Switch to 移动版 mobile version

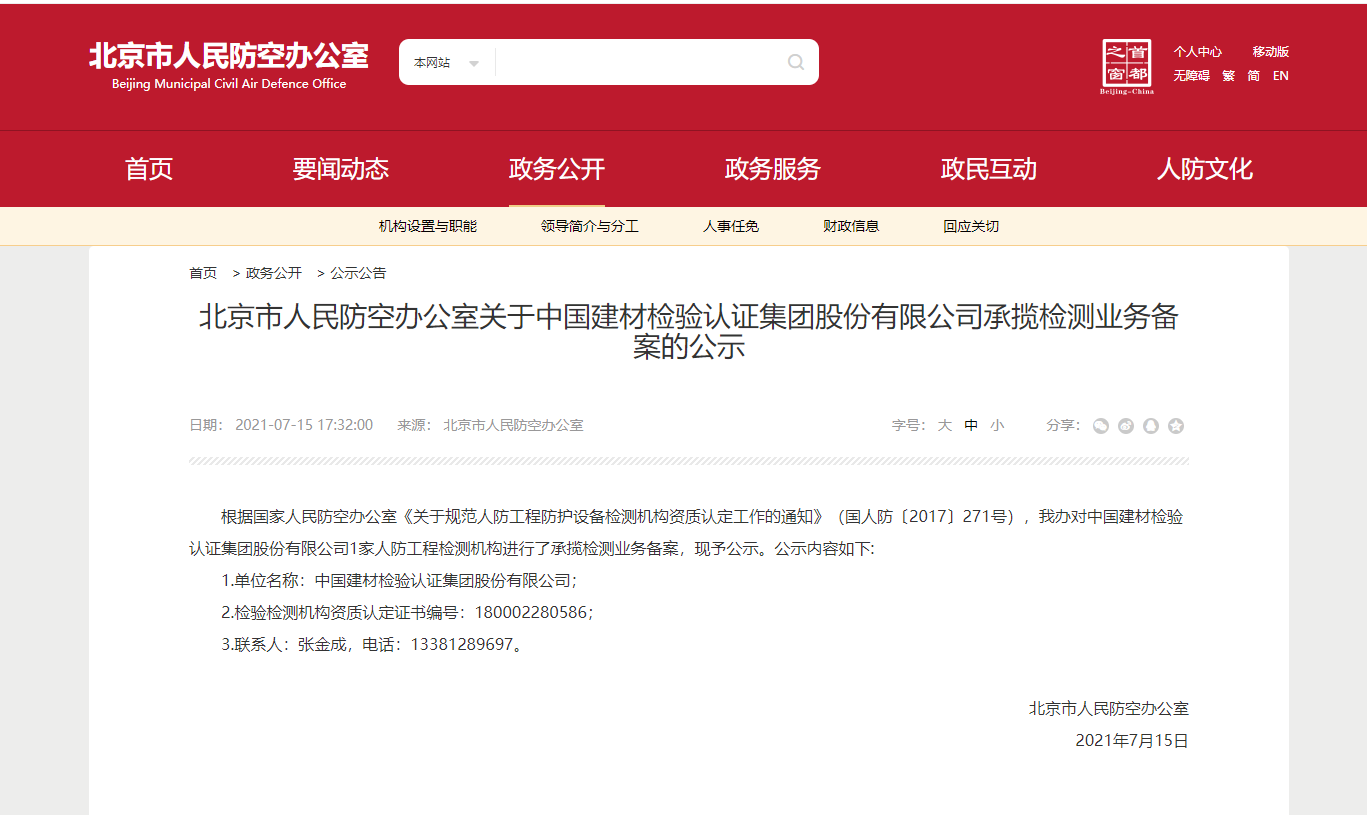pyautogui.click(x=1270, y=52)
